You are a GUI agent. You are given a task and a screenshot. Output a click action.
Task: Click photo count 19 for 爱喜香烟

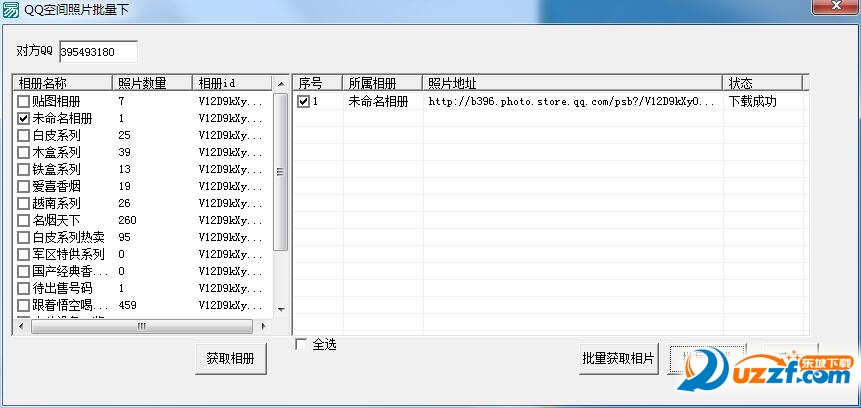(x=124, y=187)
